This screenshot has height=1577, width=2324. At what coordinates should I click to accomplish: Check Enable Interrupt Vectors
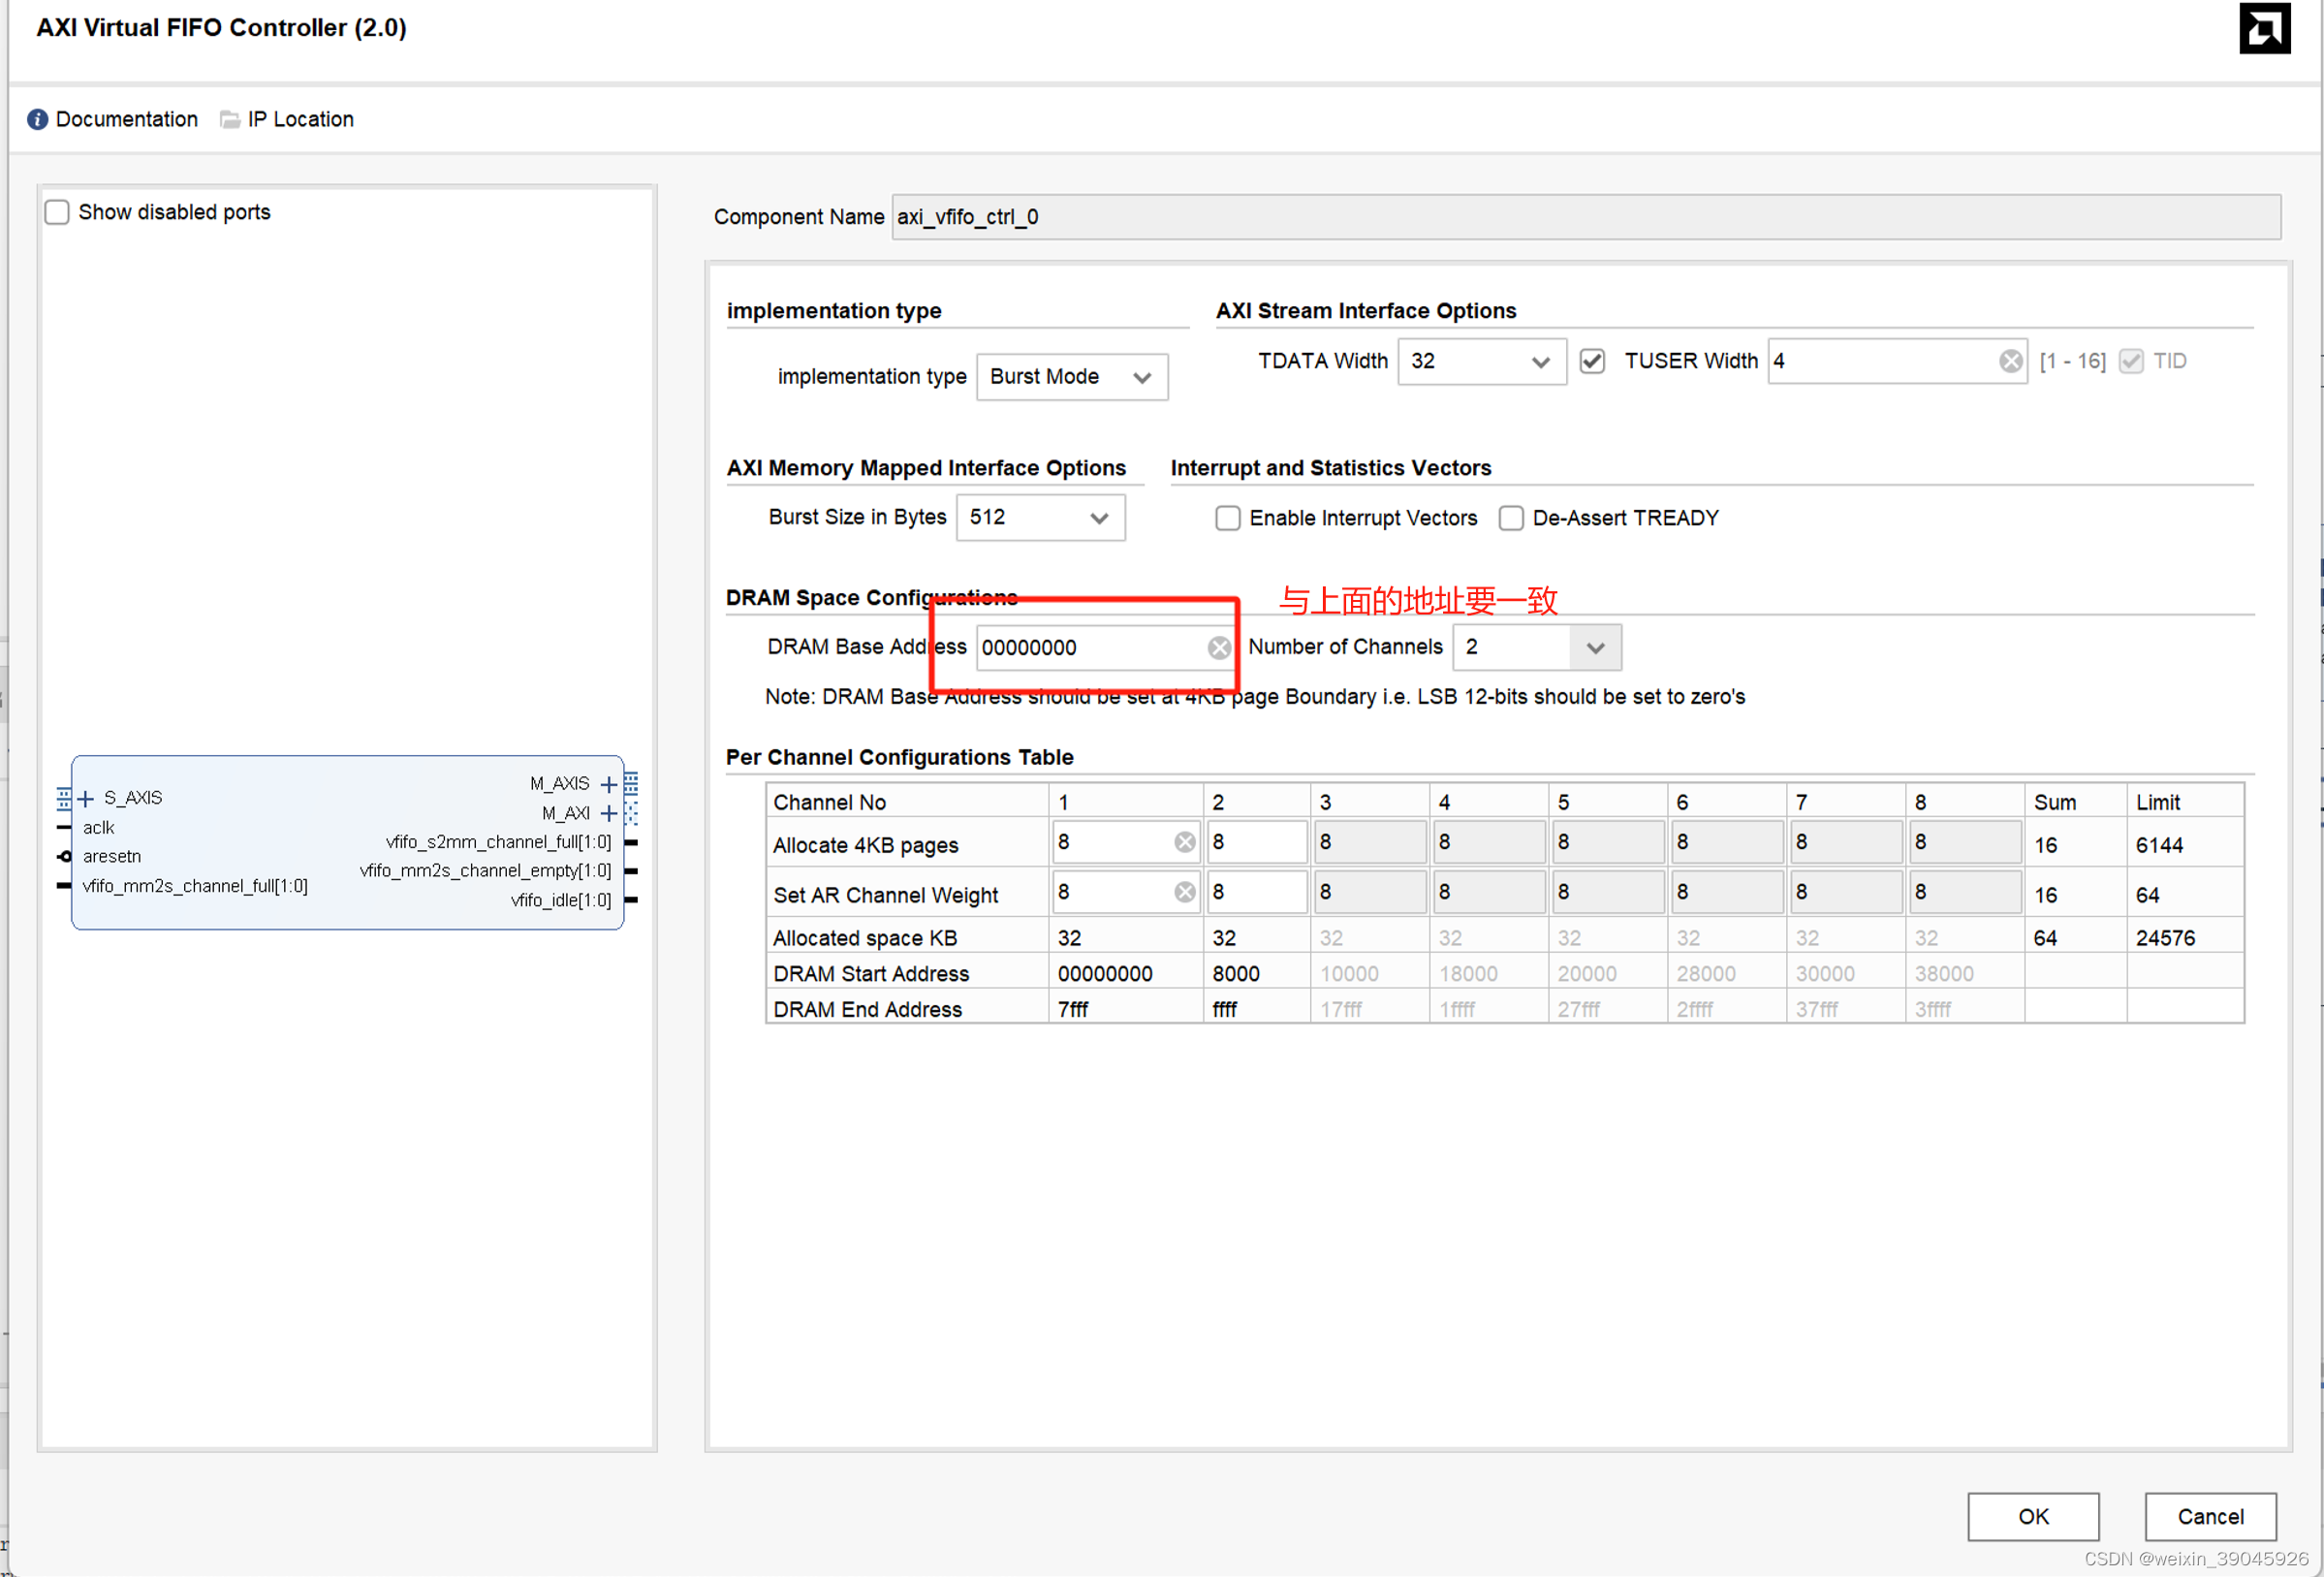[1227, 519]
